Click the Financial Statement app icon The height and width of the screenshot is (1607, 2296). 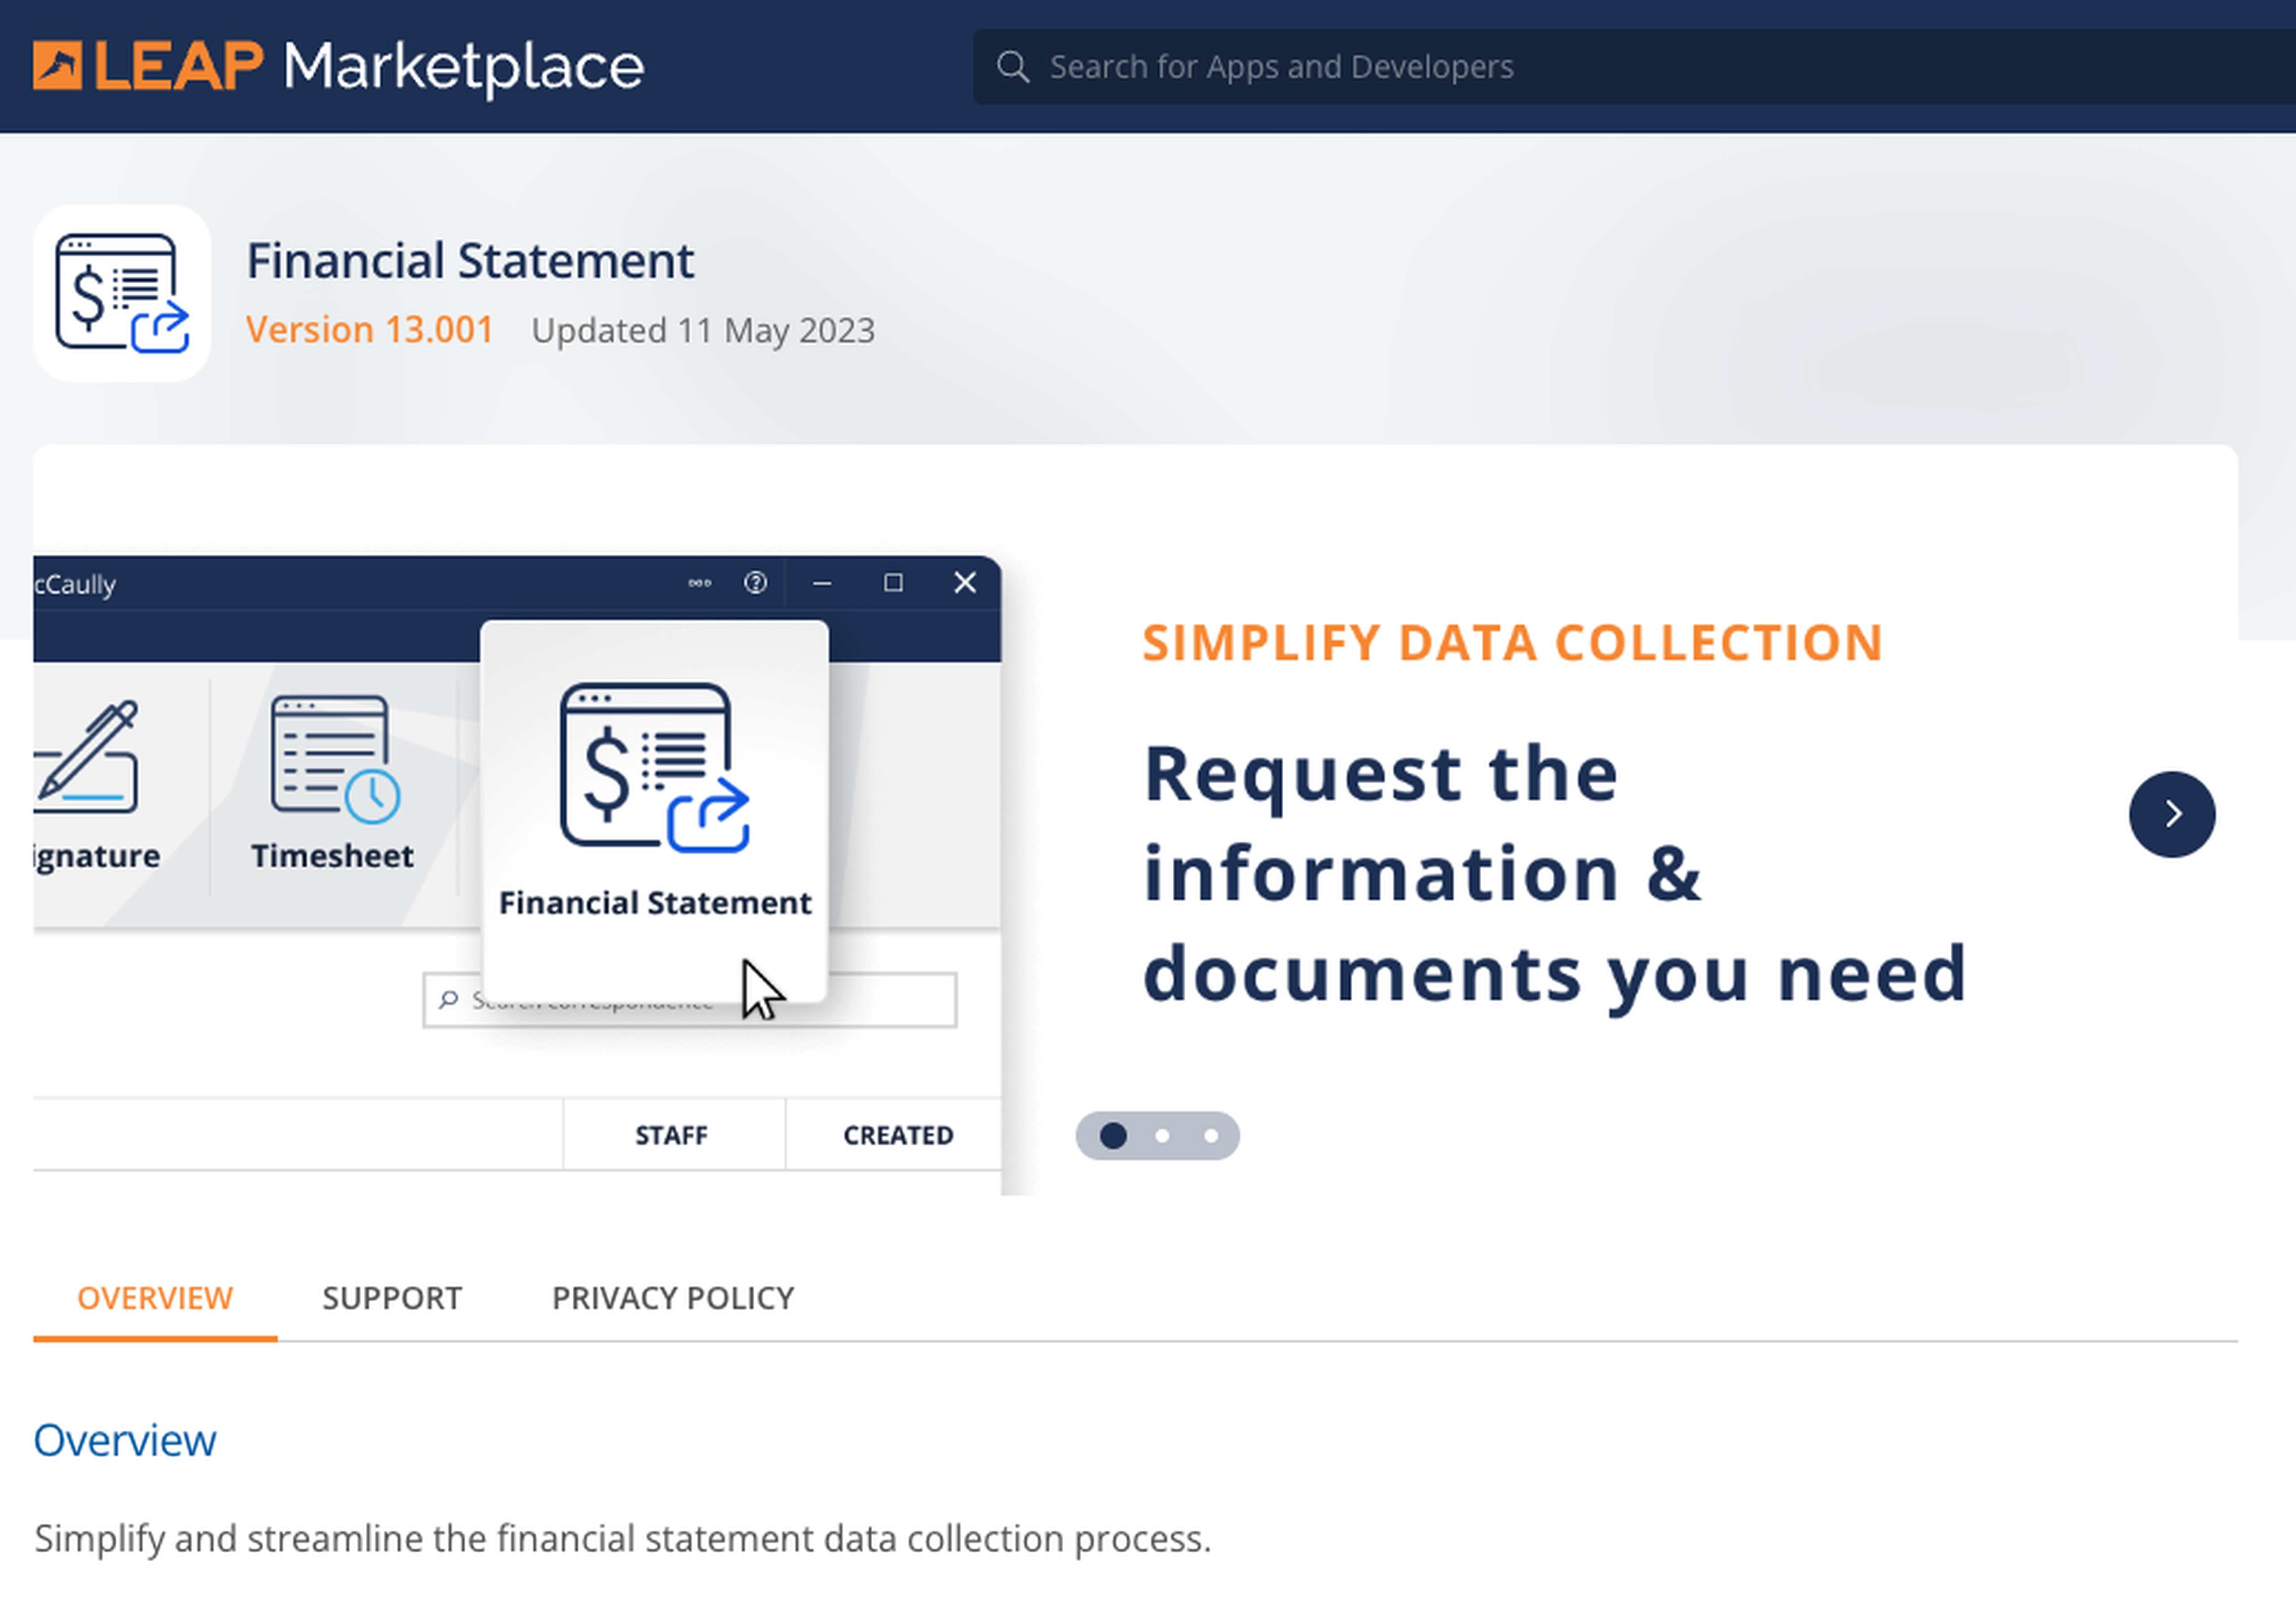click(x=122, y=293)
